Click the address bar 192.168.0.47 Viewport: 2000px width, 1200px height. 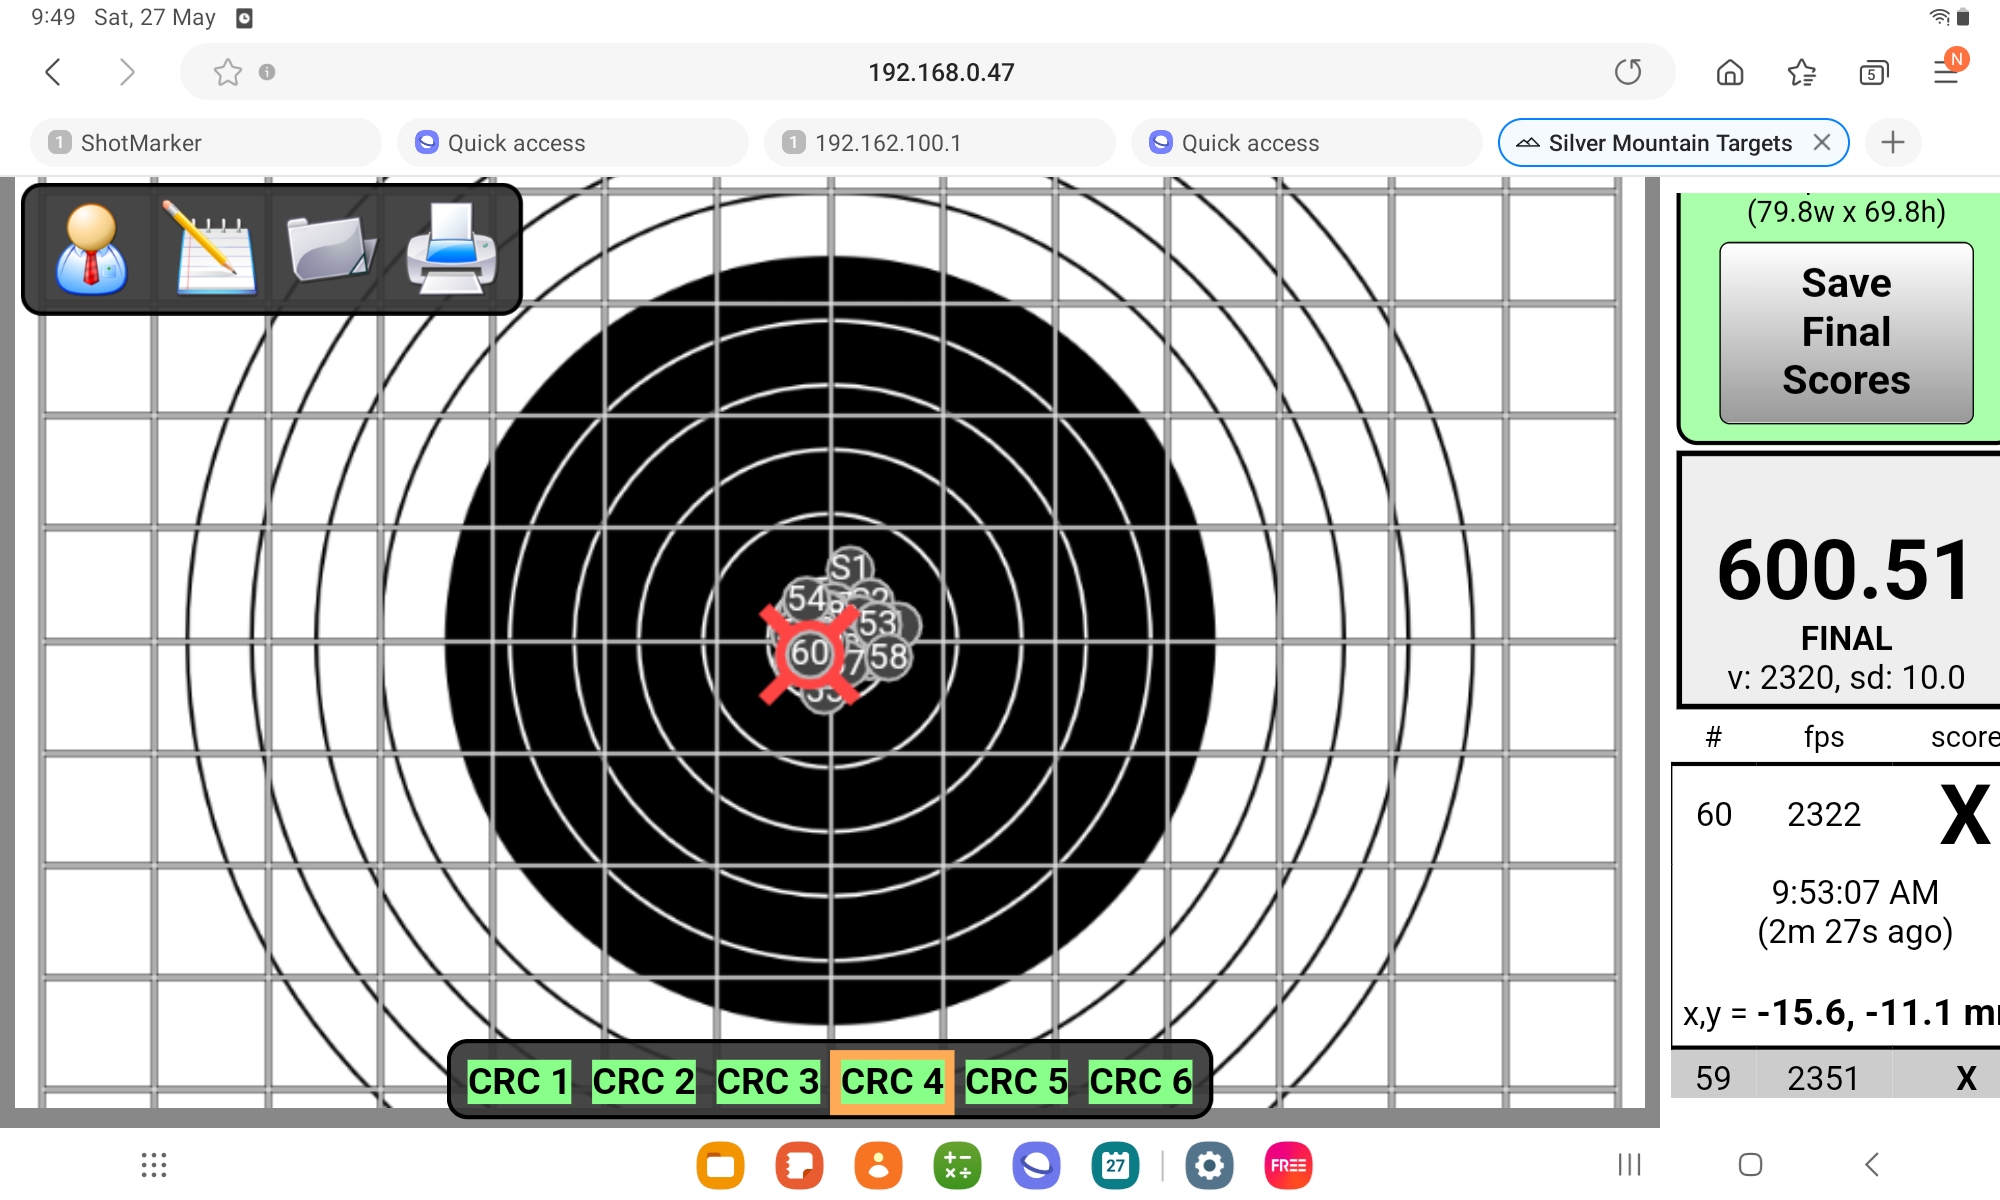tap(941, 72)
